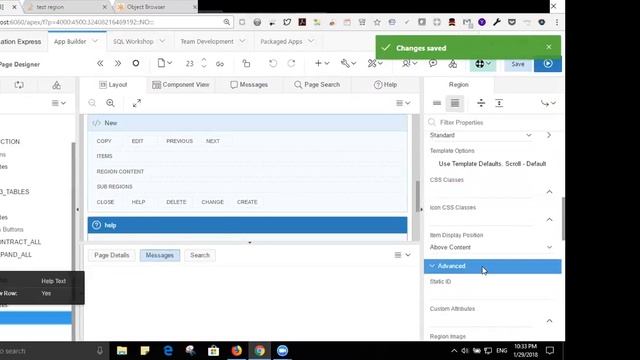The height and width of the screenshot is (360, 640).
Task: Open the Icon CSS Classes quick-pick arrow
Action: 549,220
